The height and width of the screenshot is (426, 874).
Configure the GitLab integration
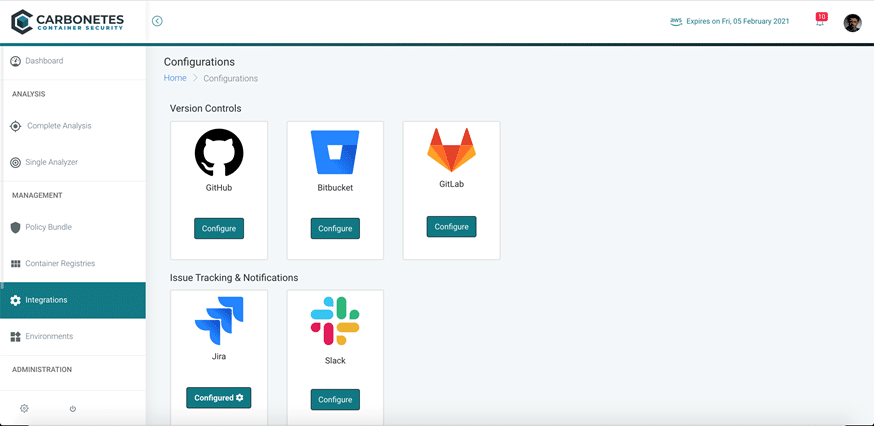(451, 227)
